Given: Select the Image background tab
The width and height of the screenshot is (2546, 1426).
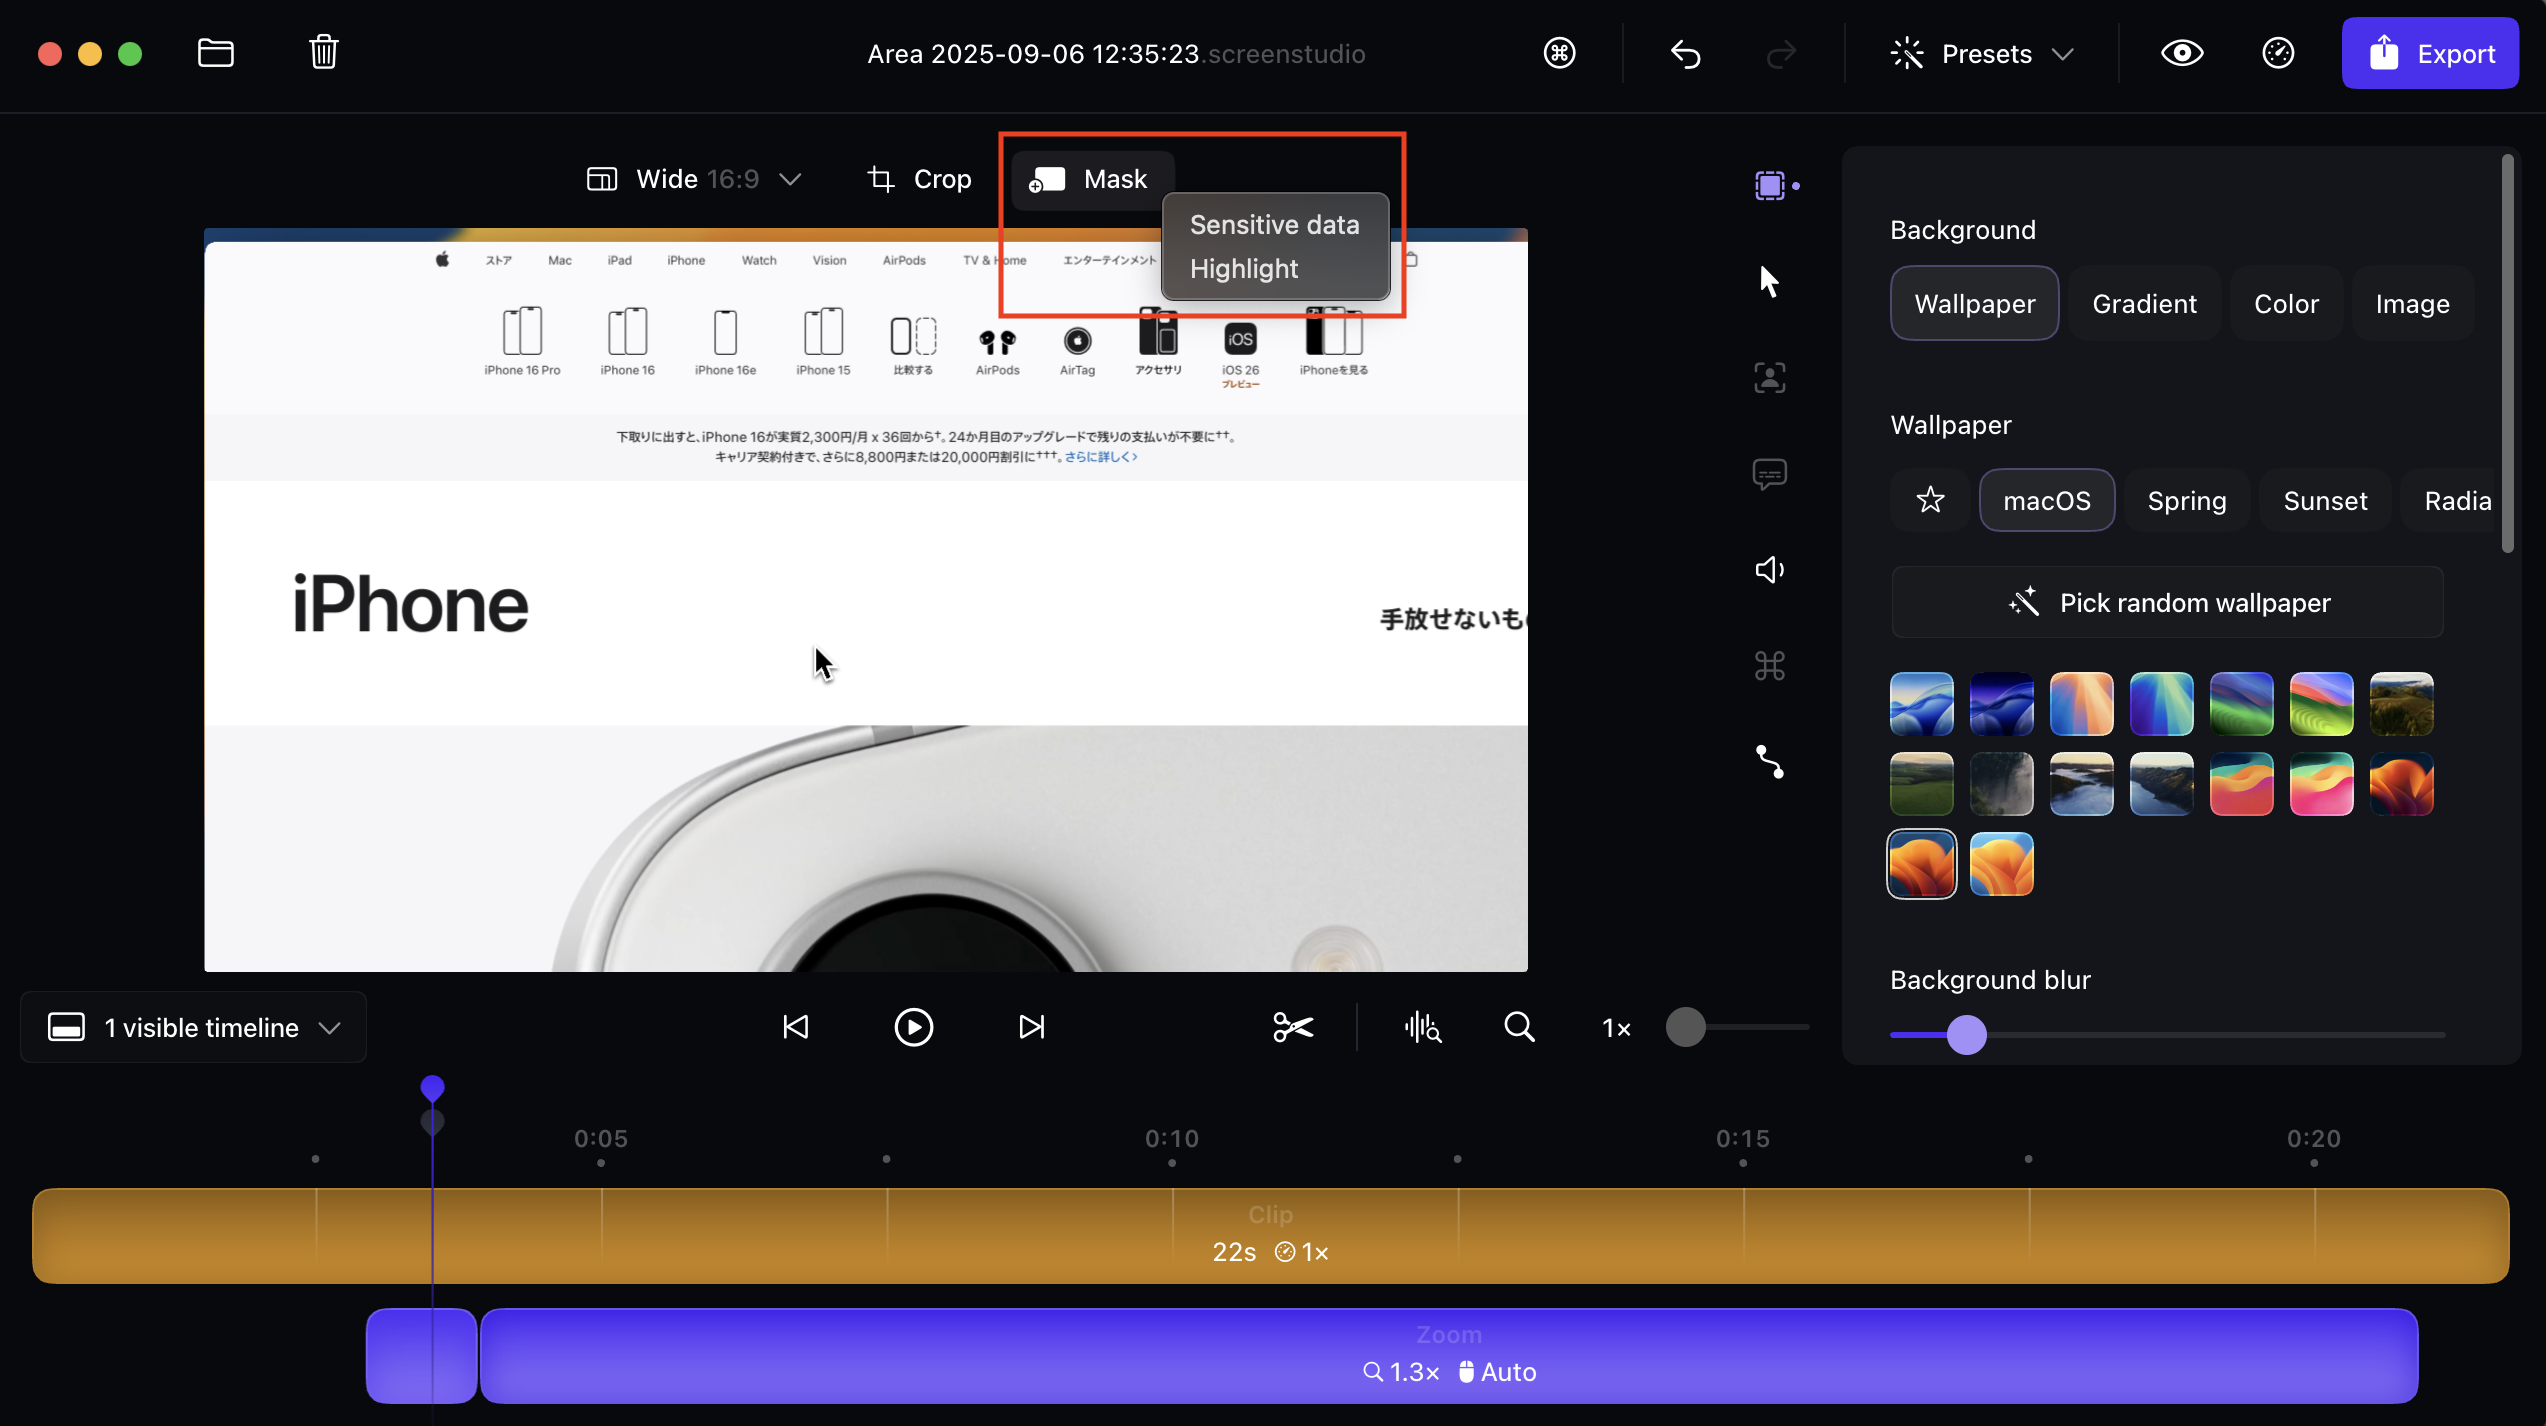Looking at the screenshot, I should 2412,304.
